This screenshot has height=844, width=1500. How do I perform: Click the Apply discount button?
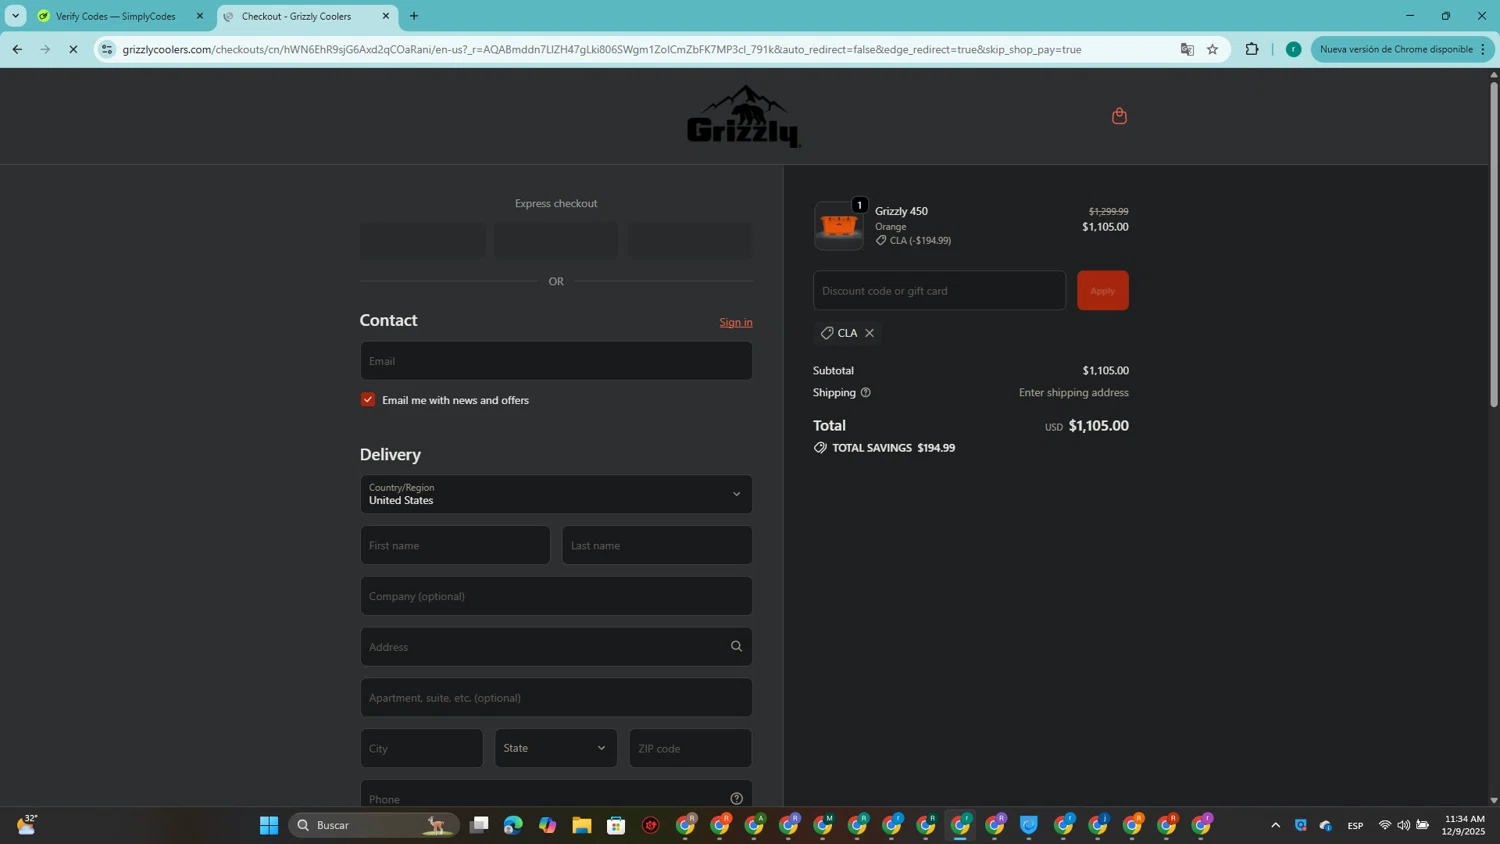tap(1103, 290)
